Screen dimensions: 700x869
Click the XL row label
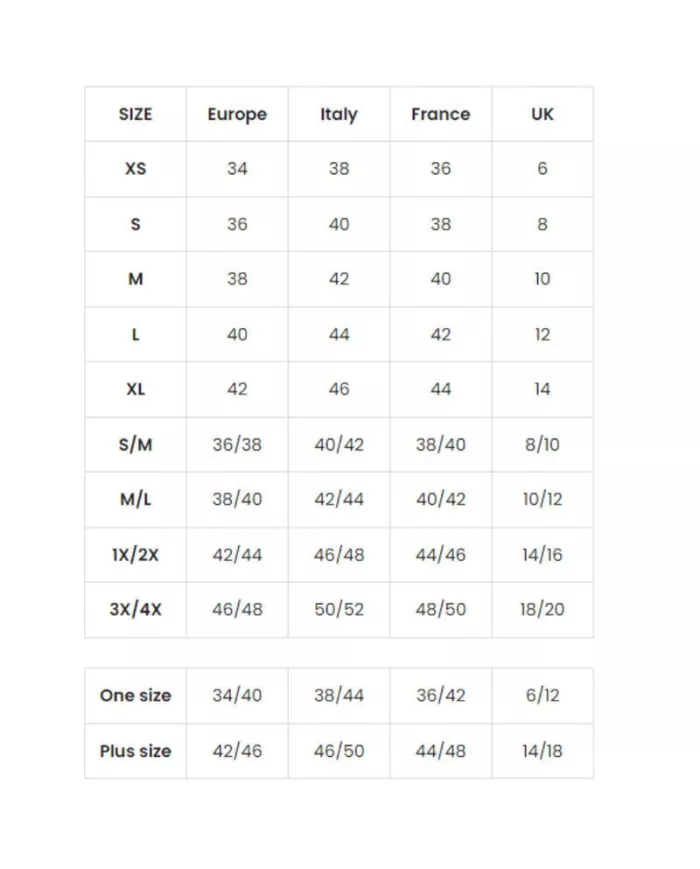pos(135,389)
